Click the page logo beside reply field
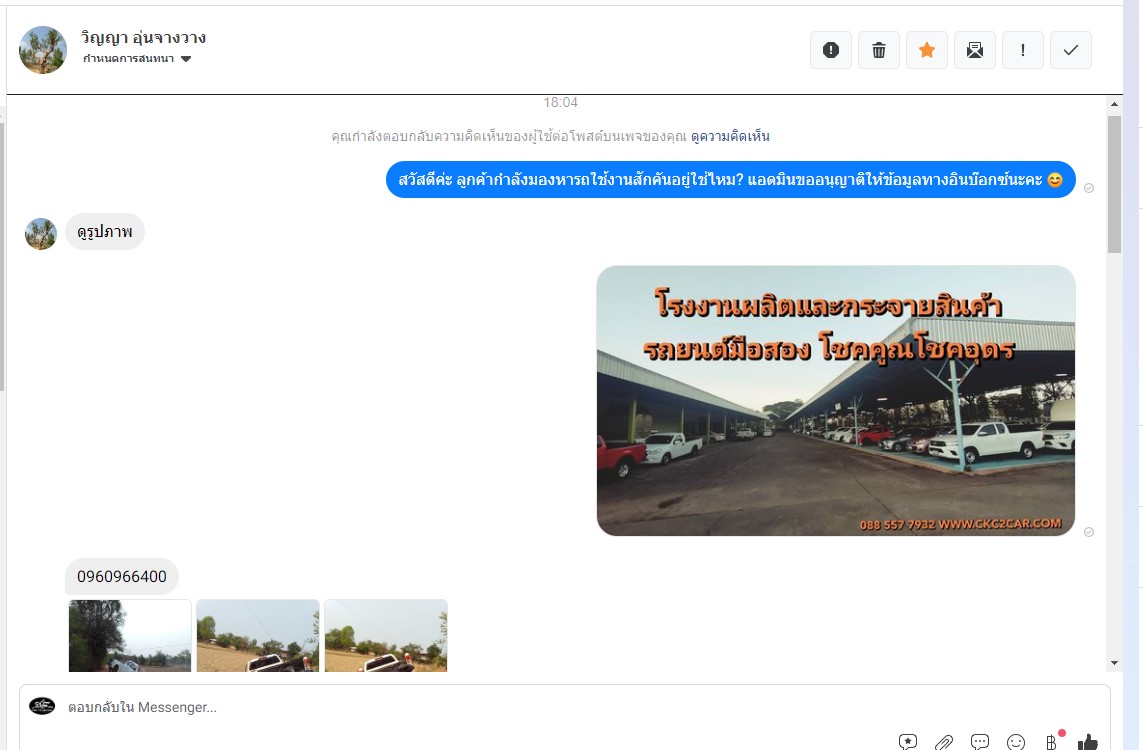 [x=42, y=706]
